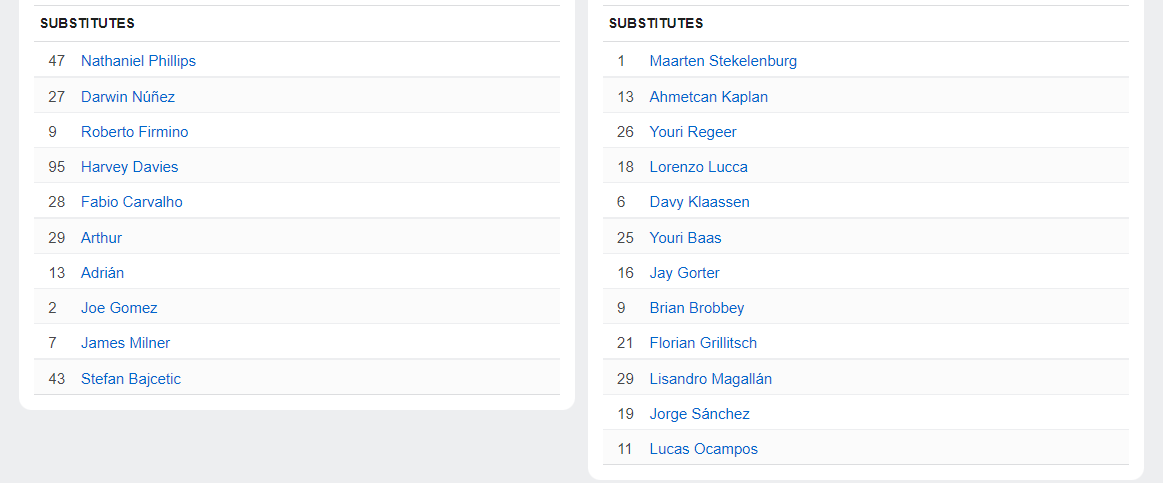Open Brian Brobbey profile link

point(696,308)
